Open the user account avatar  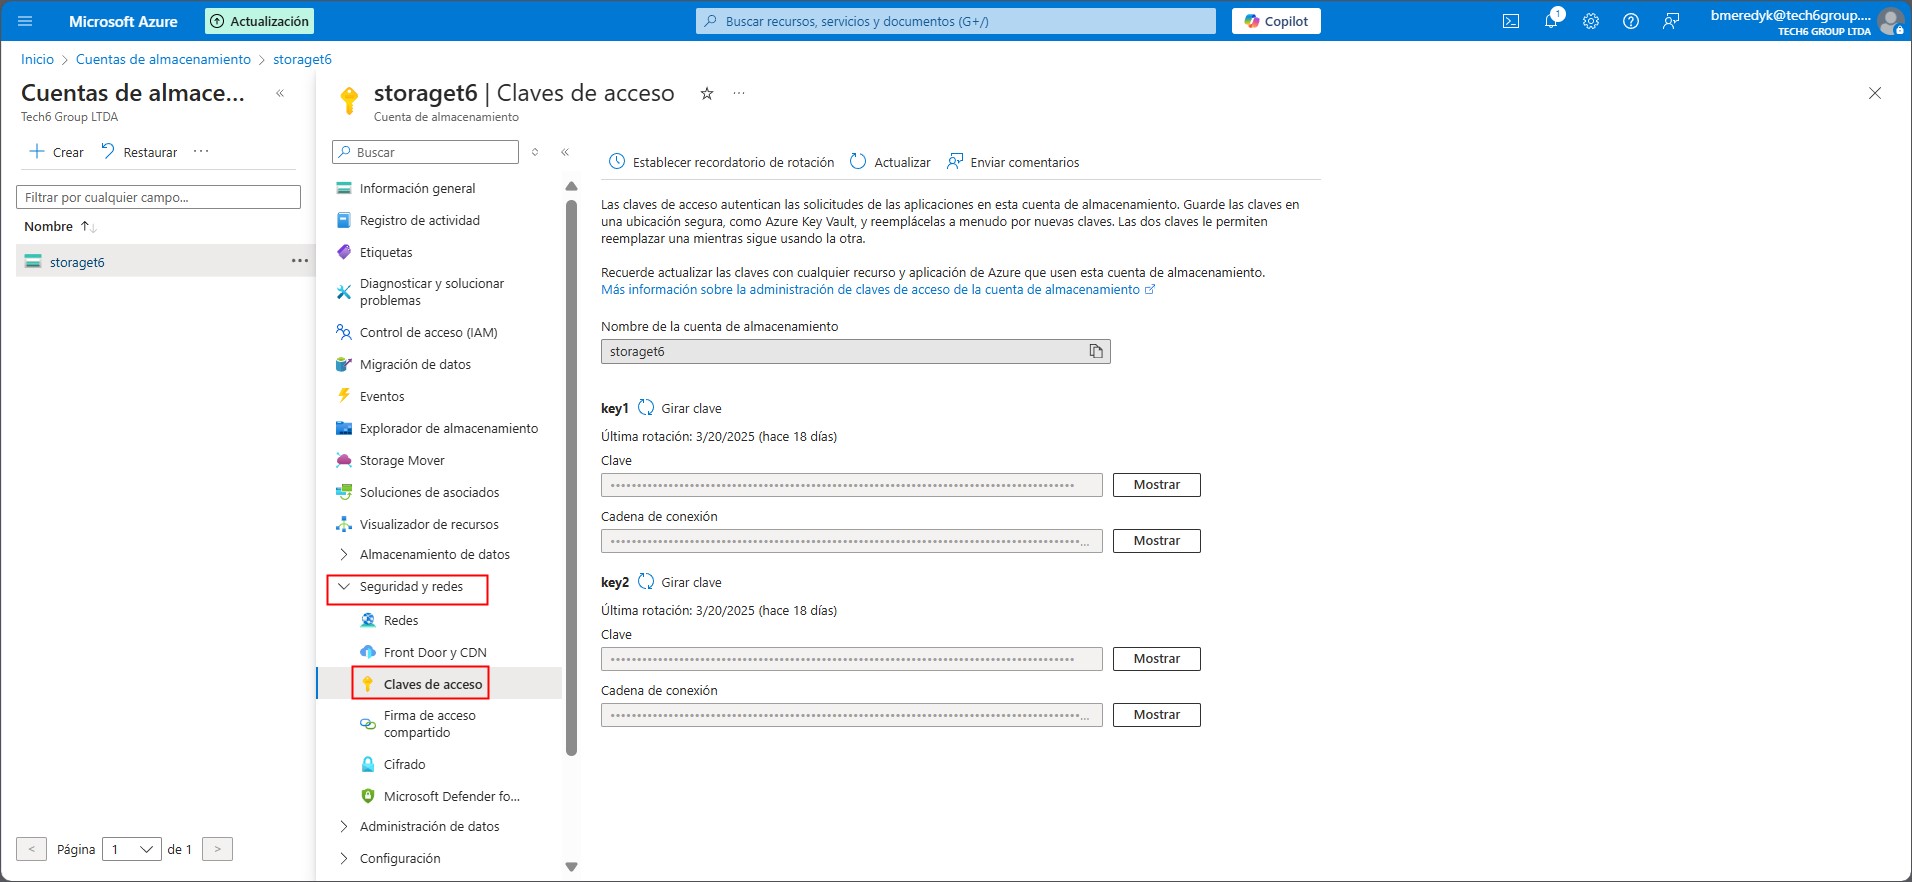coord(1890,21)
